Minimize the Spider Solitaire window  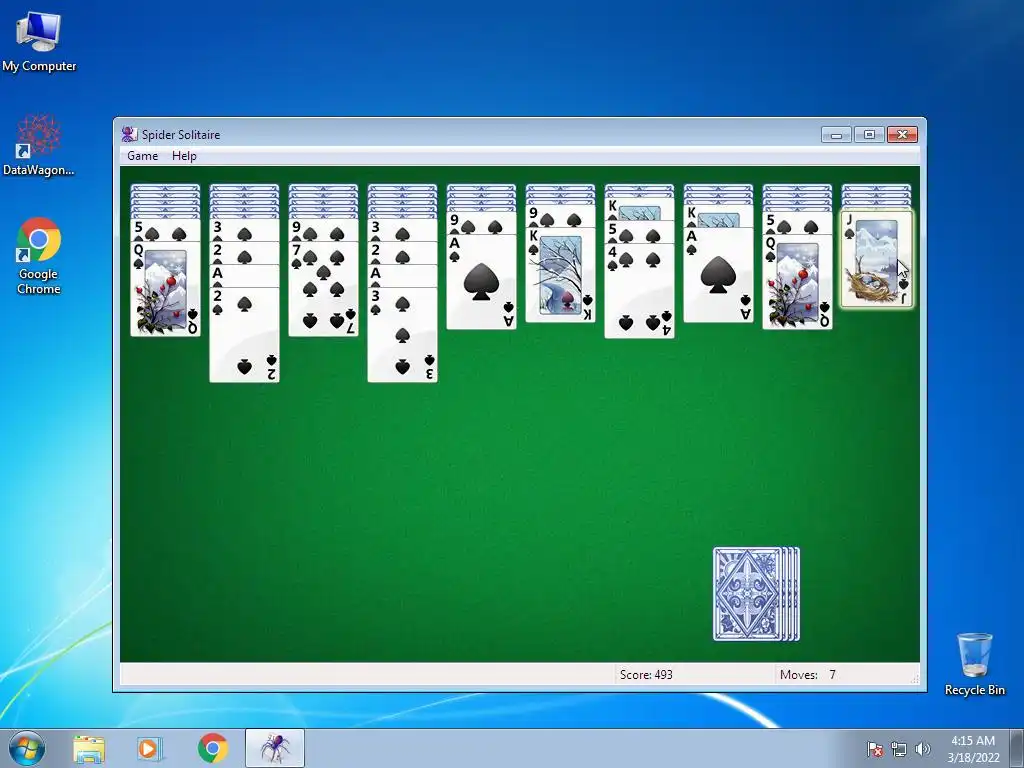pyautogui.click(x=837, y=135)
